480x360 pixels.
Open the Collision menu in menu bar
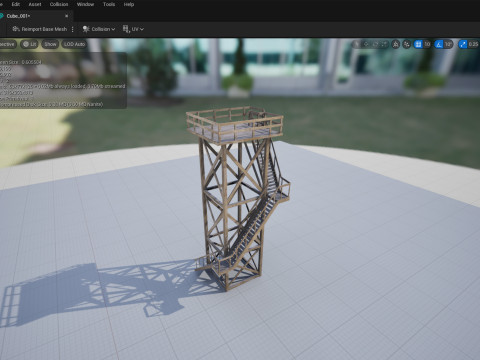pos(59,4)
